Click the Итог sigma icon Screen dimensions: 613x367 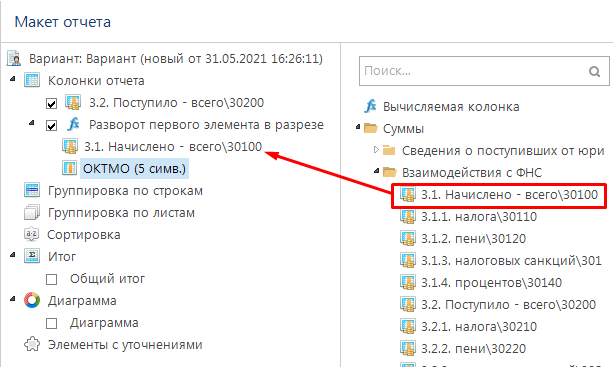pos(32,256)
